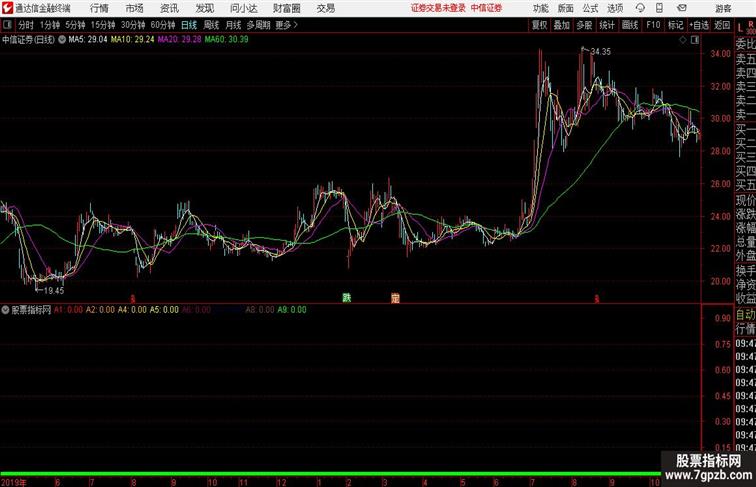756x487 pixels.
Task: Click the MA60: 30.39 value label
Action: (227, 40)
